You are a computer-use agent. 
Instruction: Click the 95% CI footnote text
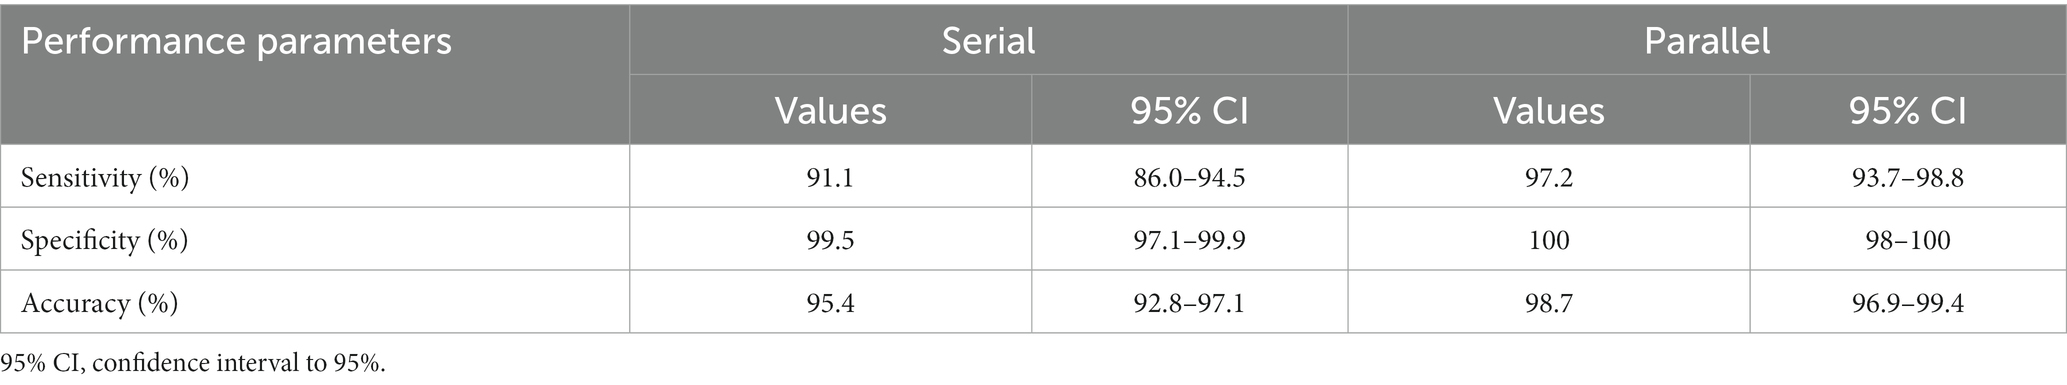(x=193, y=363)
